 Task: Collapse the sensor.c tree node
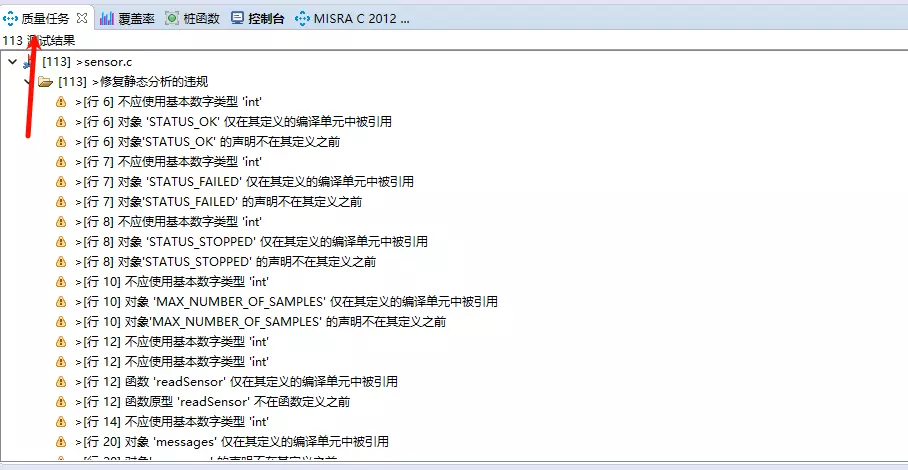[x=12, y=62]
